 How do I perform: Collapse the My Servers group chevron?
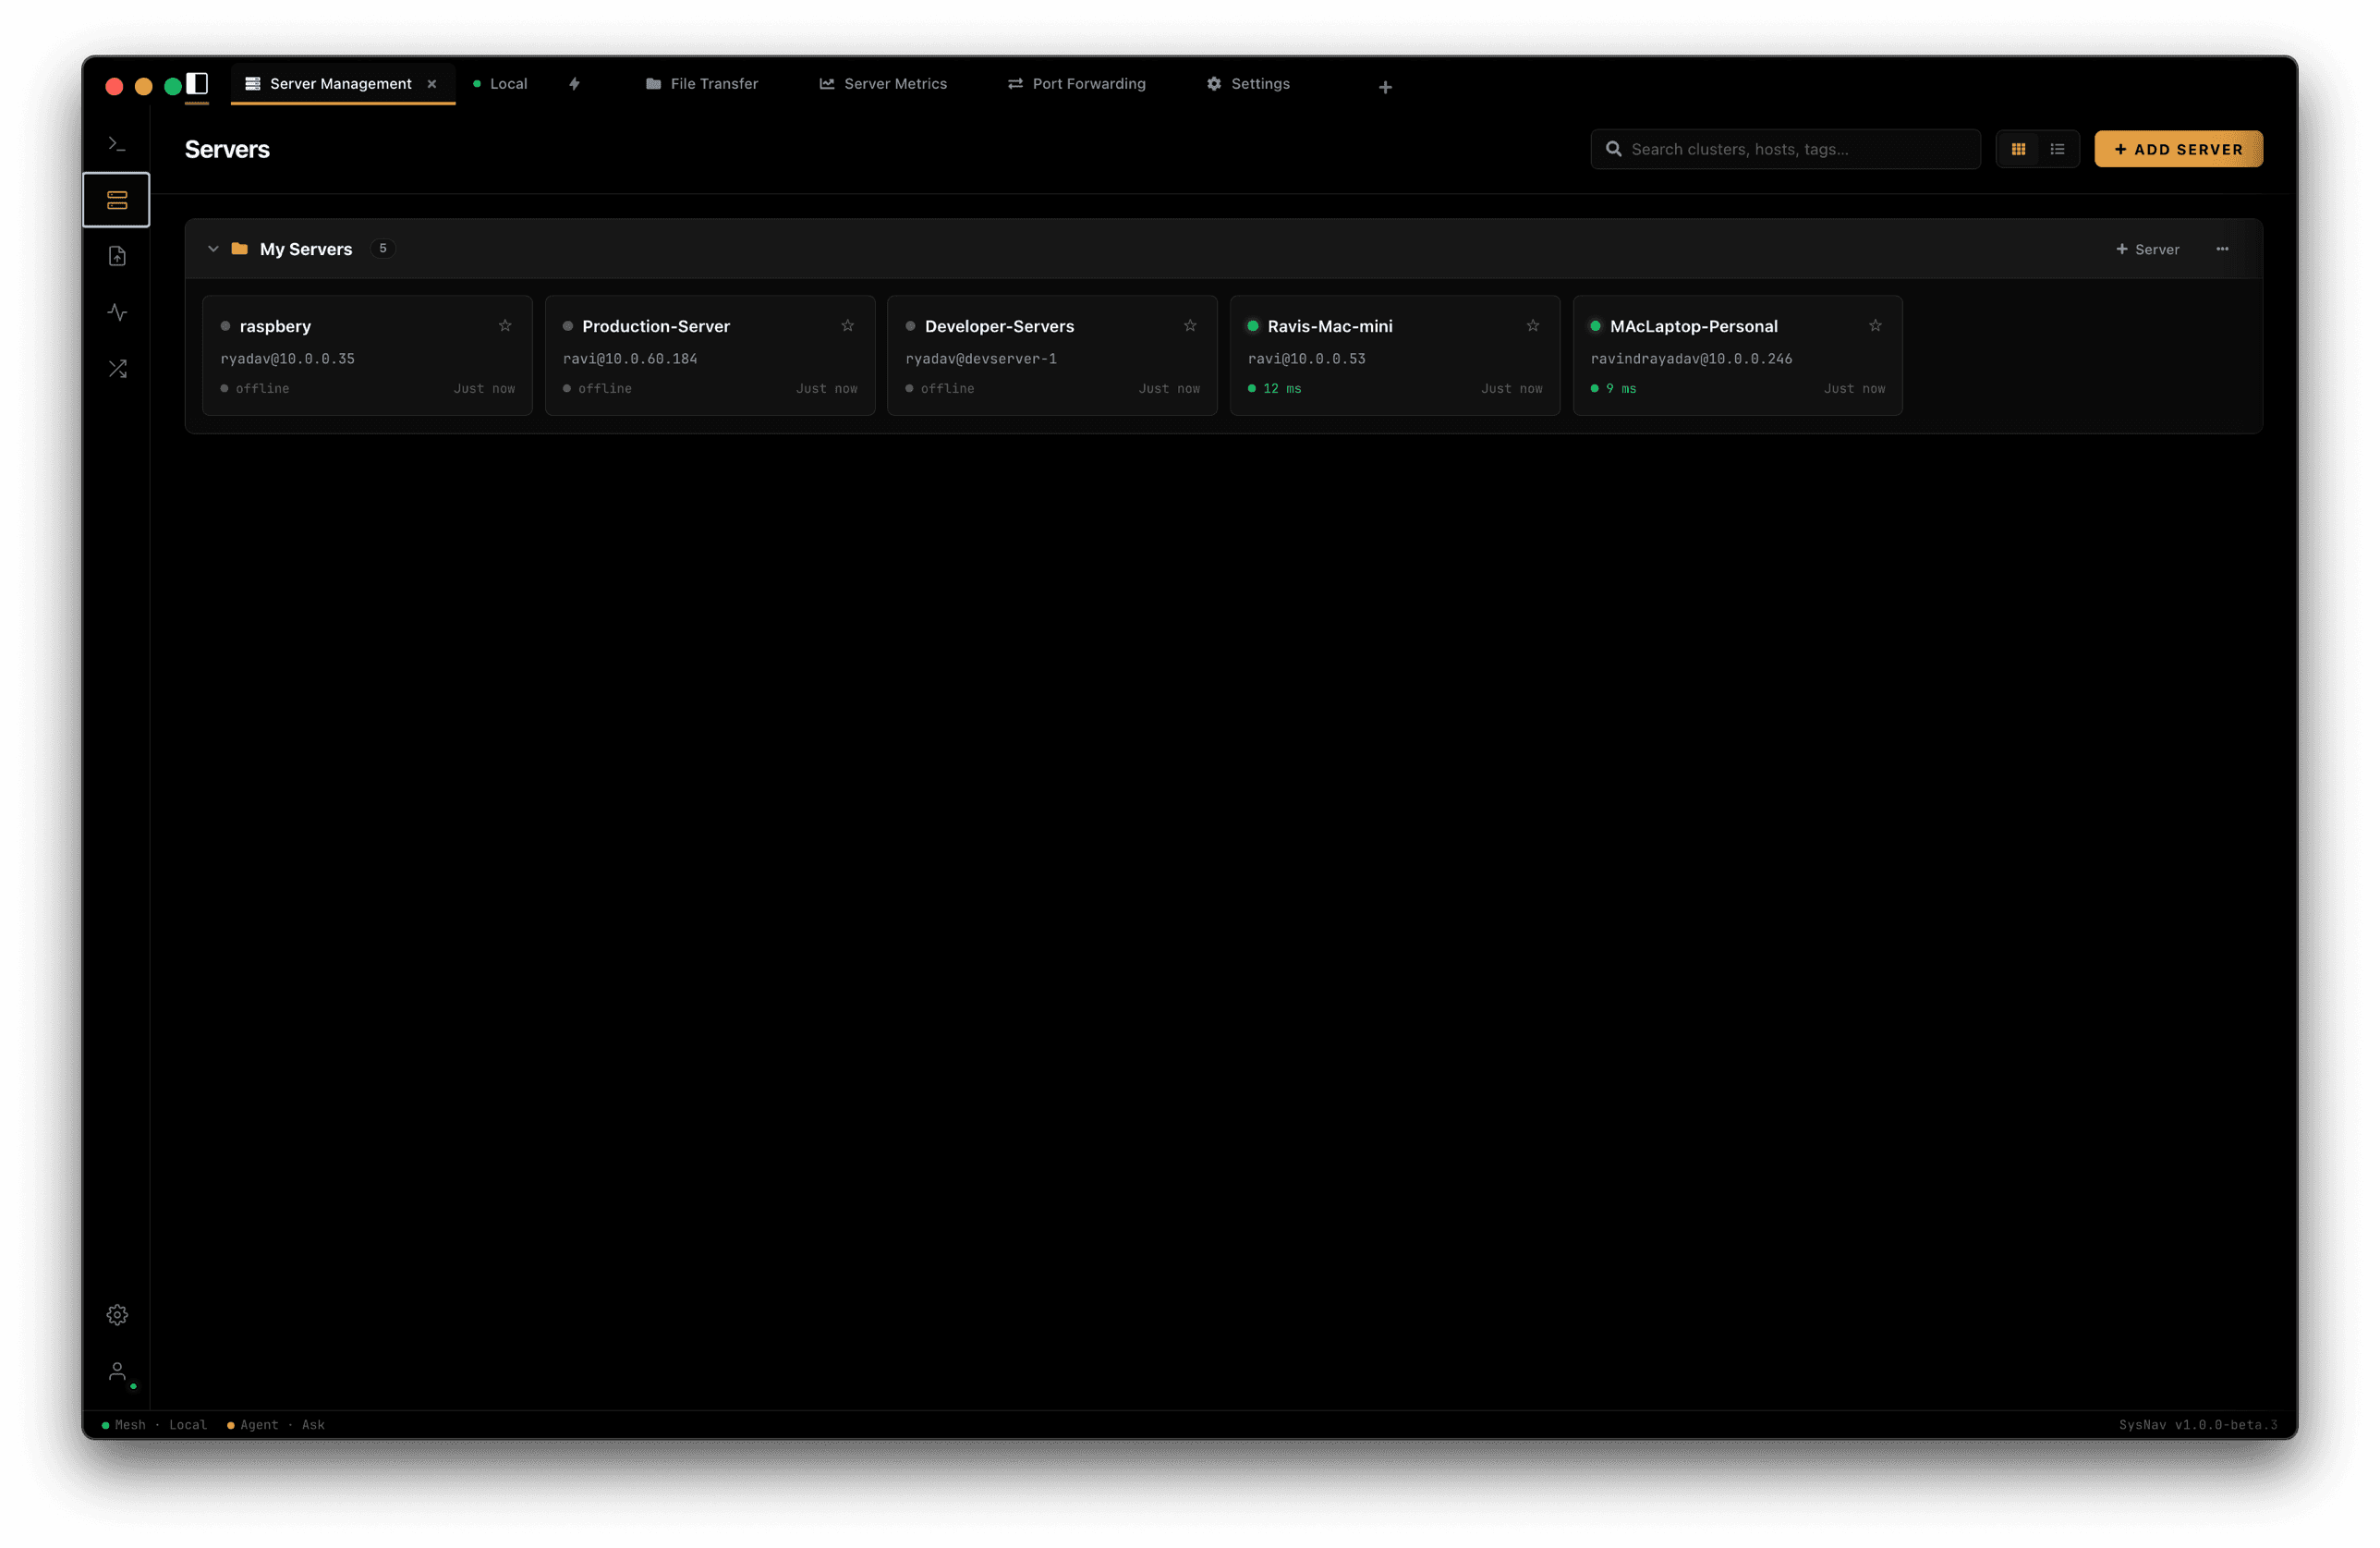[213, 249]
